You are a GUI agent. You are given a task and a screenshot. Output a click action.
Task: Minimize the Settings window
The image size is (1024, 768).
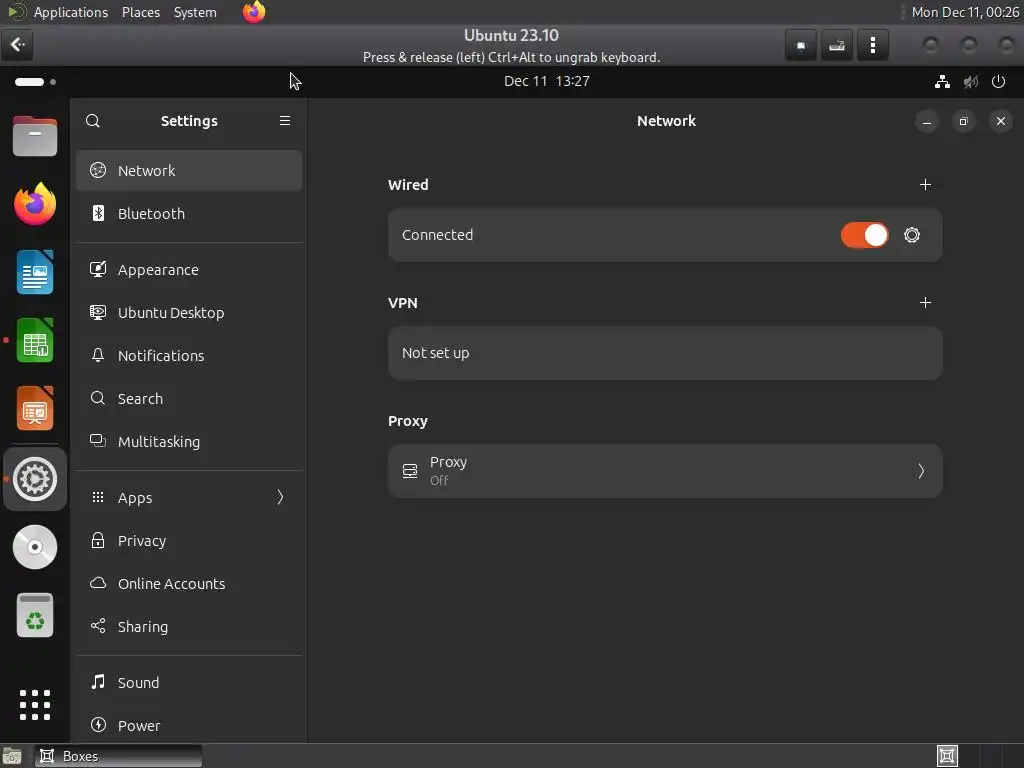click(x=926, y=121)
